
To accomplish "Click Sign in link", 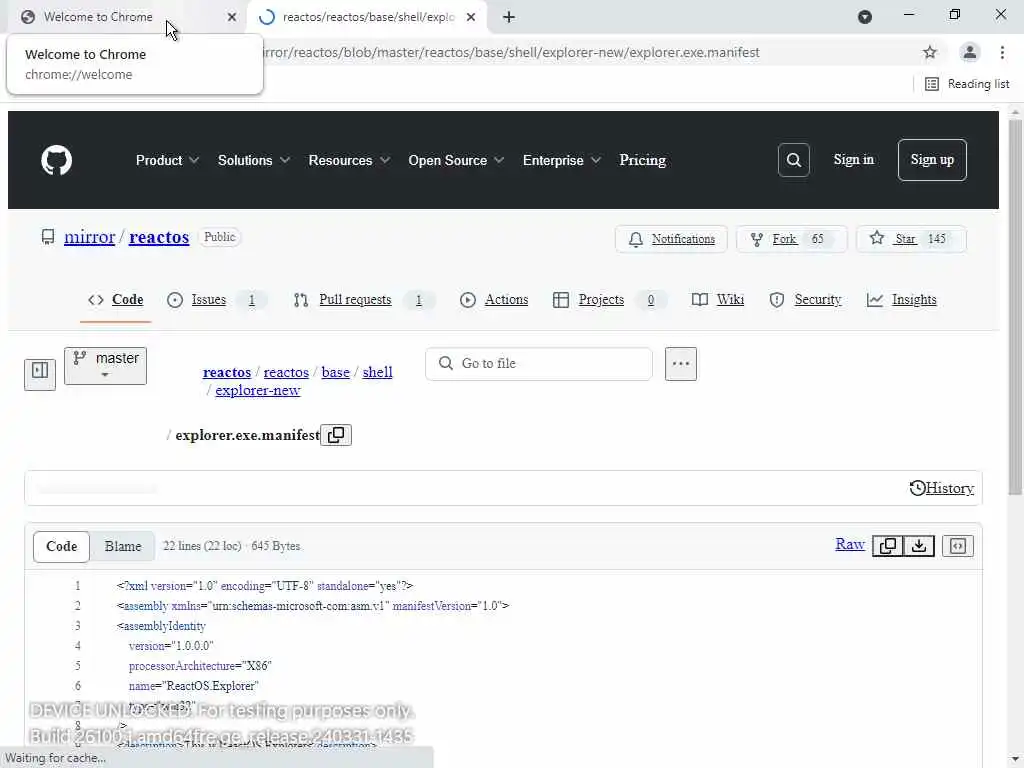I will click(x=854, y=159).
